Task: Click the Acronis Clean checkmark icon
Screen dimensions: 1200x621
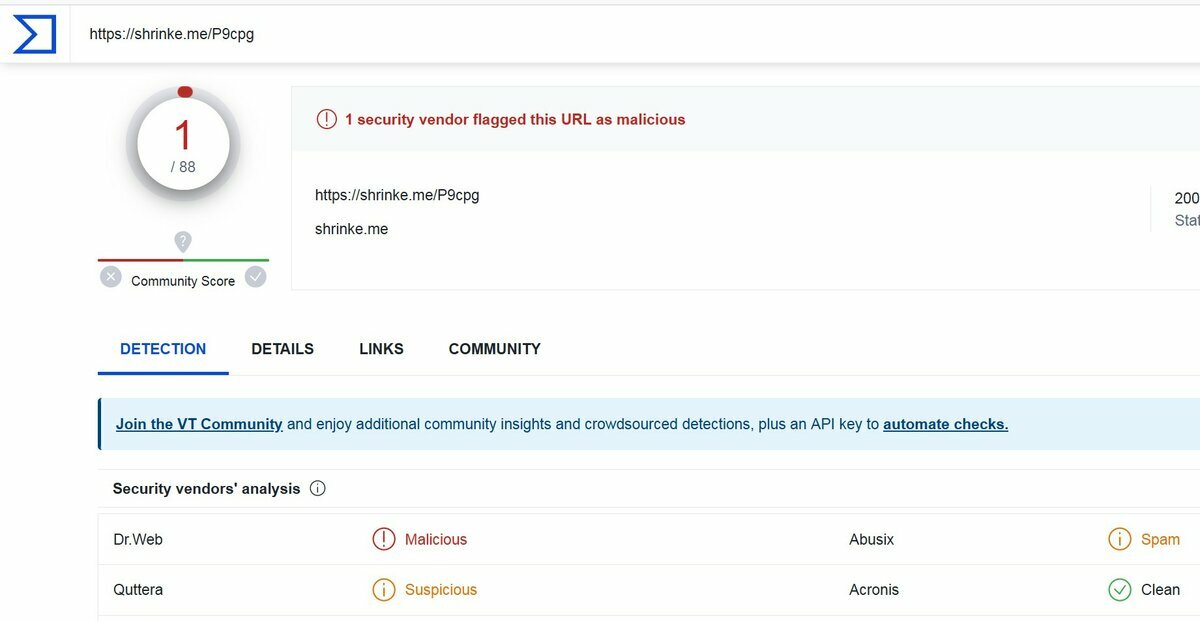Action: 1119,590
